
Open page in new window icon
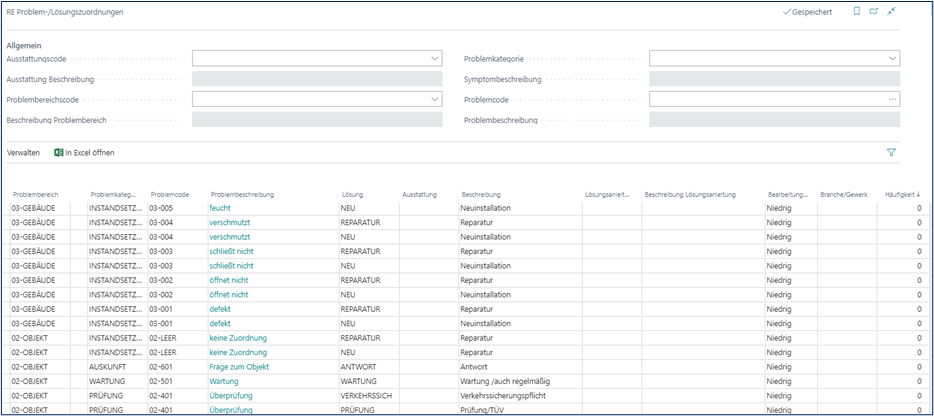[873, 12]
